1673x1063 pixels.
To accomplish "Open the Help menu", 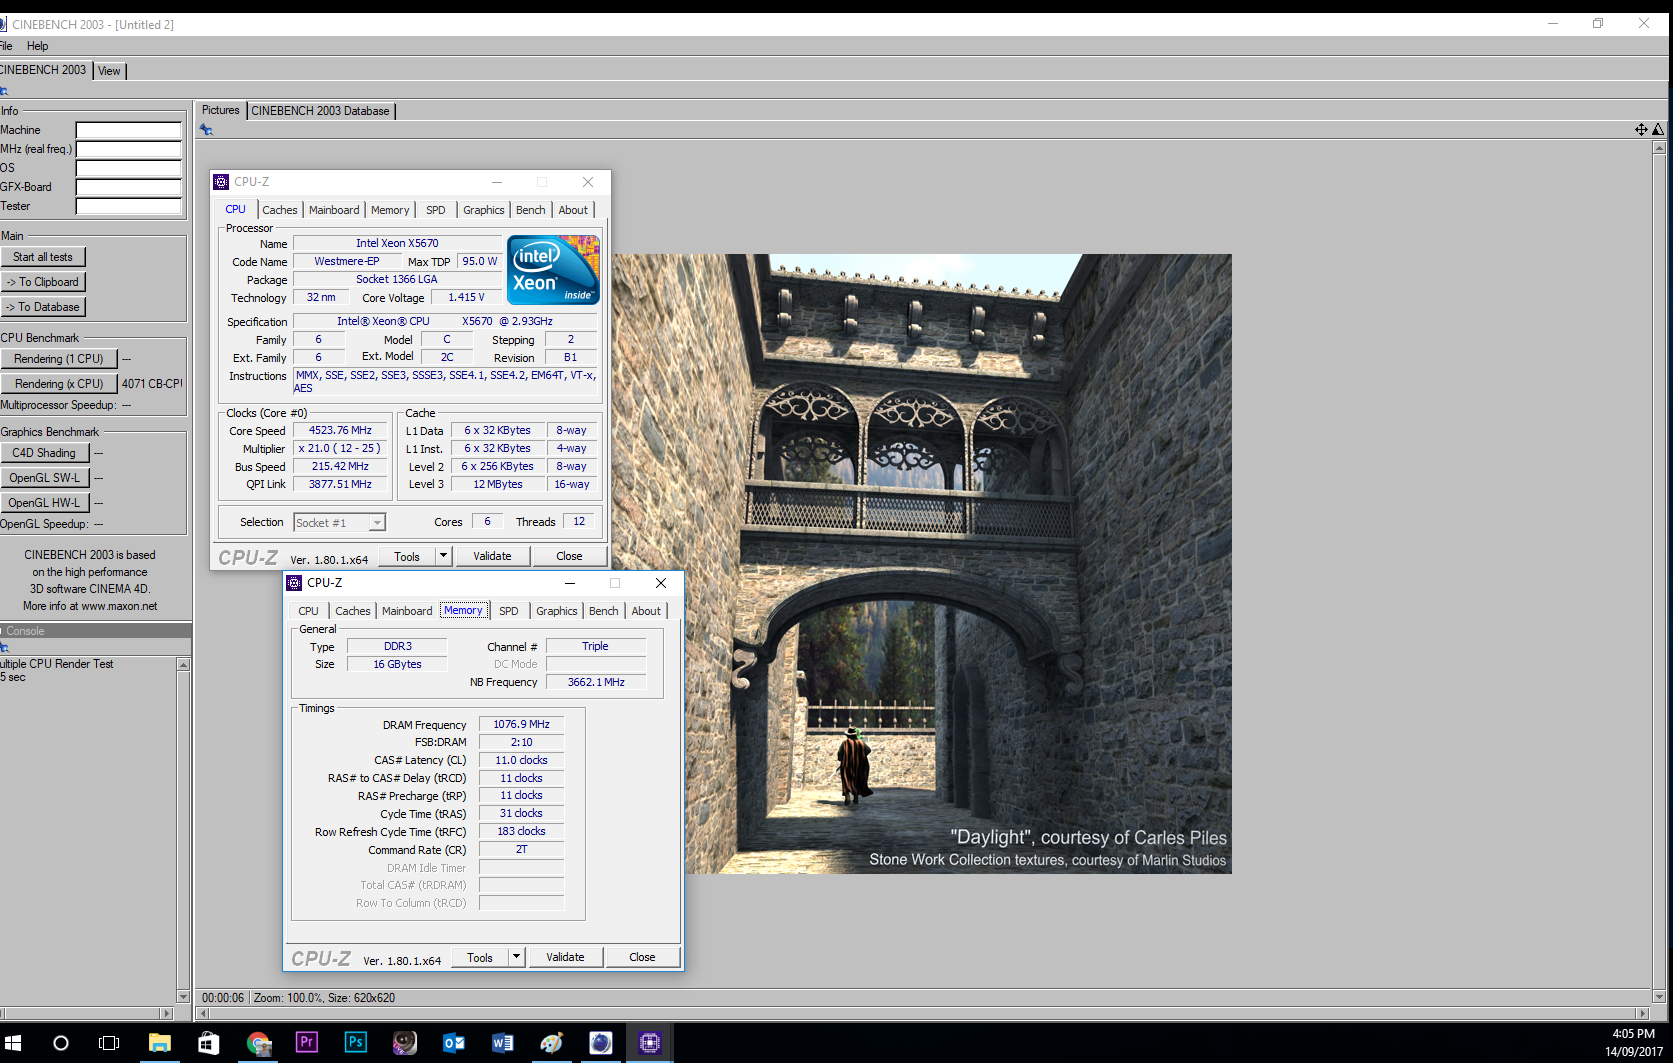I will point(37,46).
